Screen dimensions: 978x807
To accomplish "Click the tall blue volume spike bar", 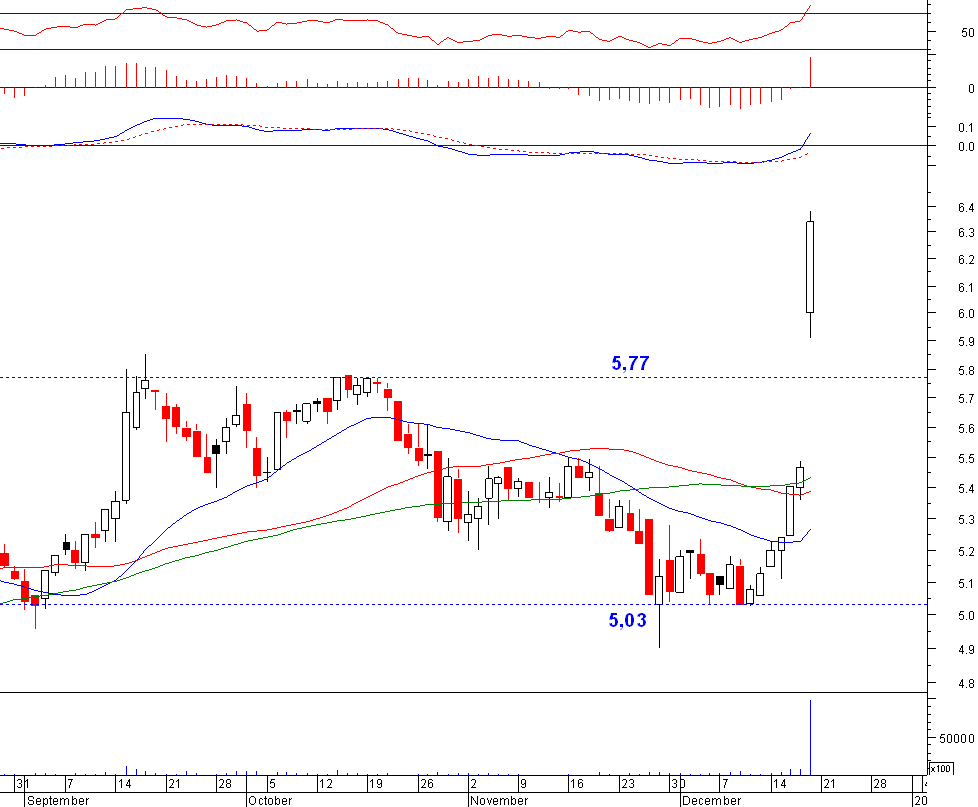I will click(810, 737).
